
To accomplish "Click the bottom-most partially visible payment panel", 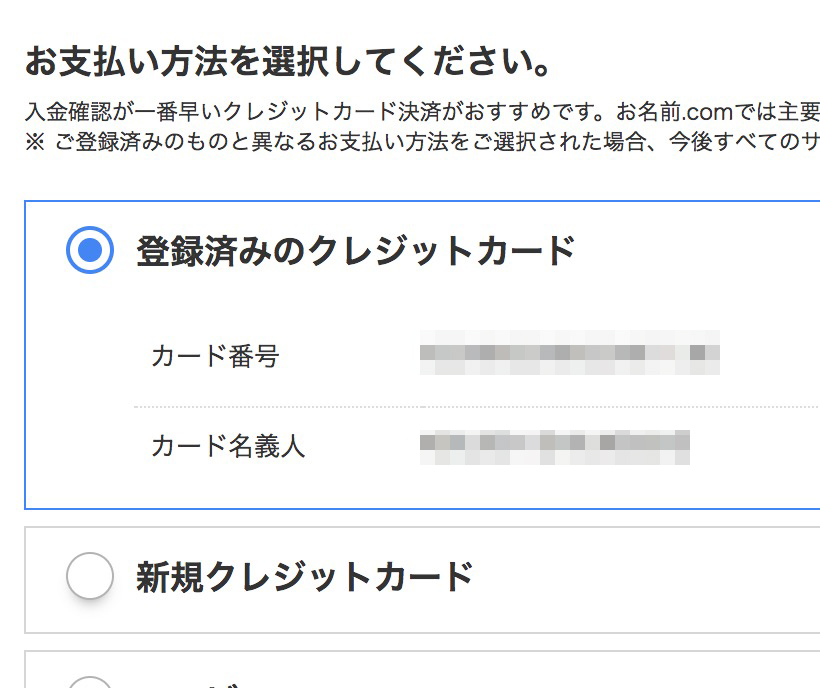I will pos(422,670).
